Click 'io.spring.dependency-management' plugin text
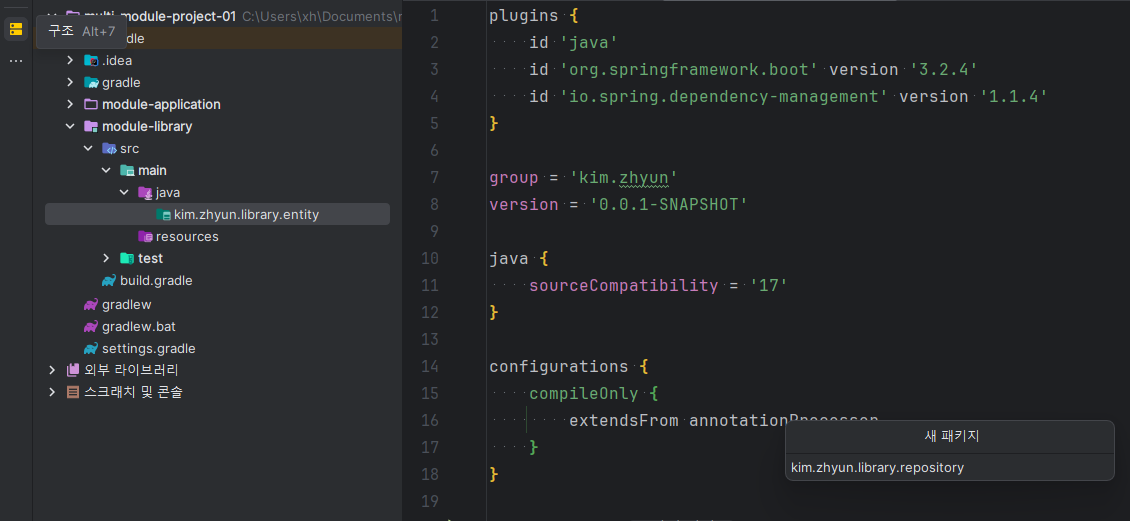 tap(724, 97)
